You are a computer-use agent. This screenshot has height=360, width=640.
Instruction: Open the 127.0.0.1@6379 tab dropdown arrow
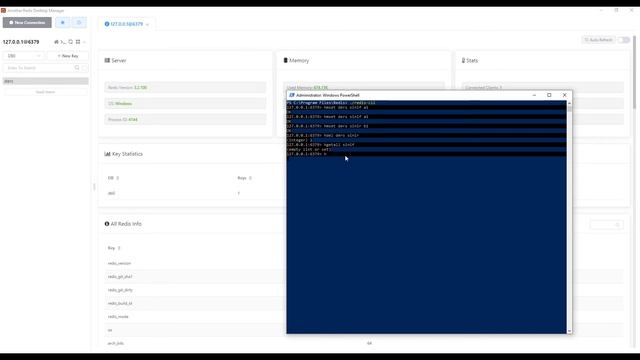pos(147,24)
